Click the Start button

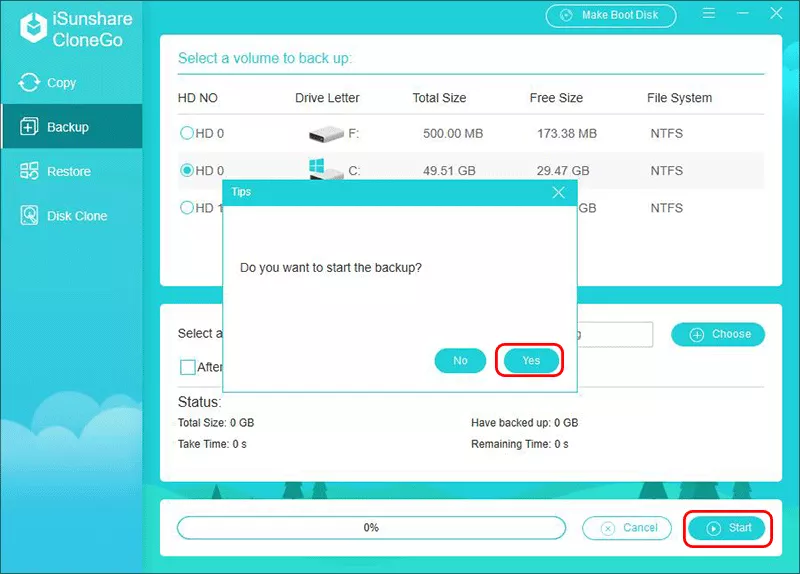[727, 528]
